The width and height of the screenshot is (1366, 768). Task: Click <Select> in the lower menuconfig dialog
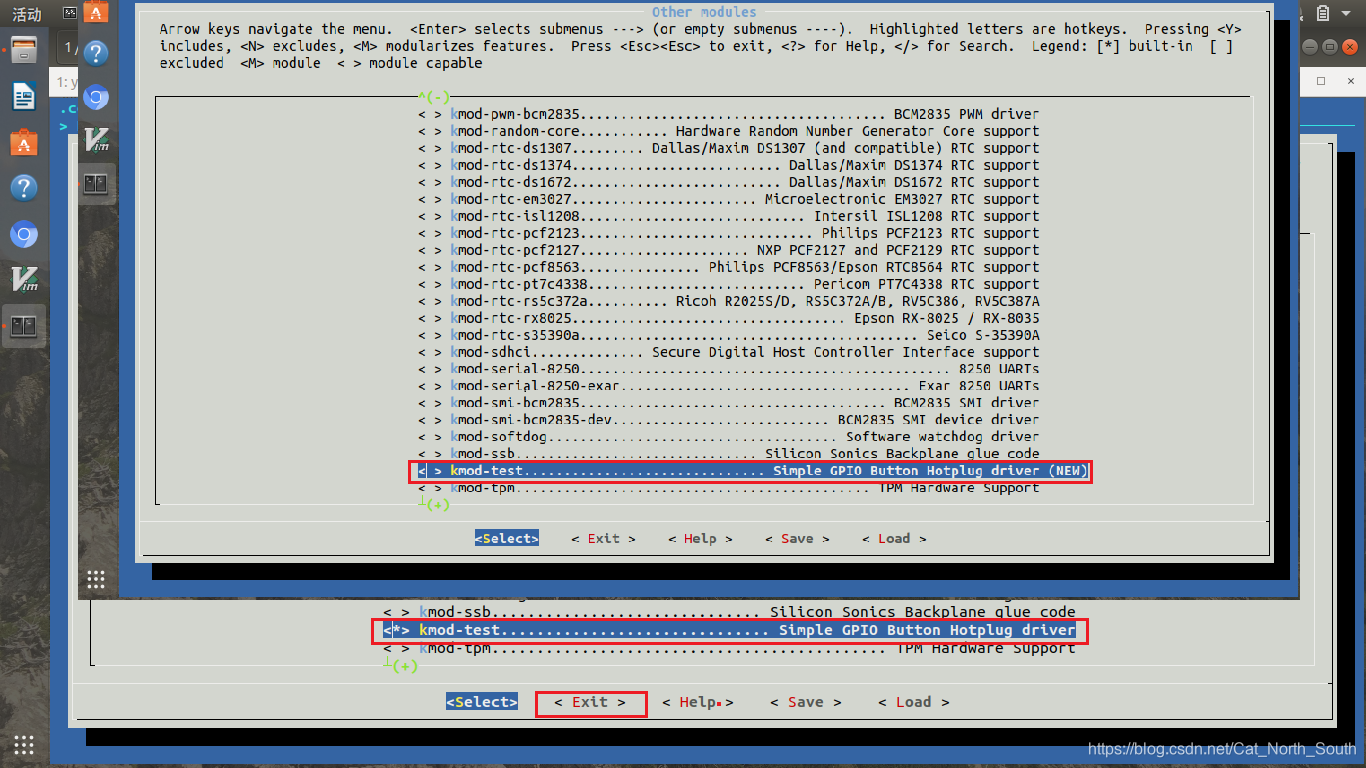point(482,702)
